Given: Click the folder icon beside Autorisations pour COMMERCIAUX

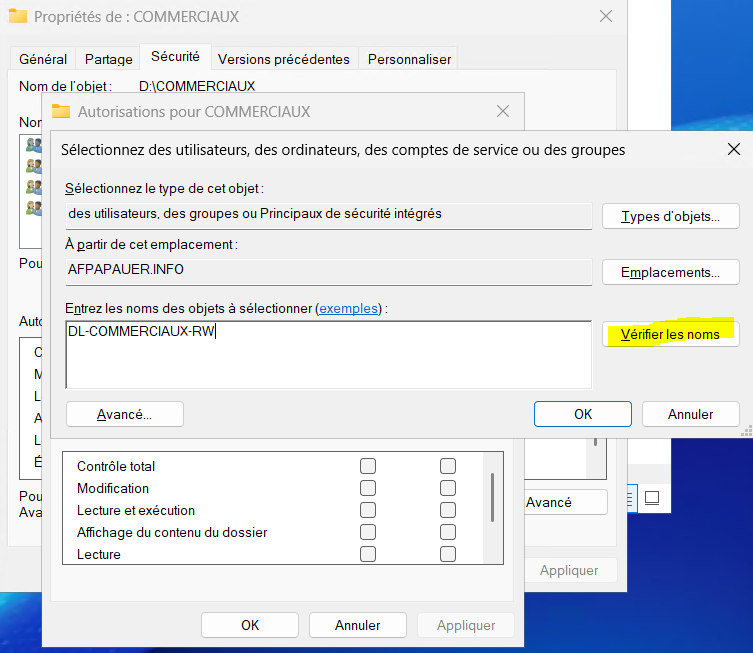Looking at the screenshot, I should (61, 111).
